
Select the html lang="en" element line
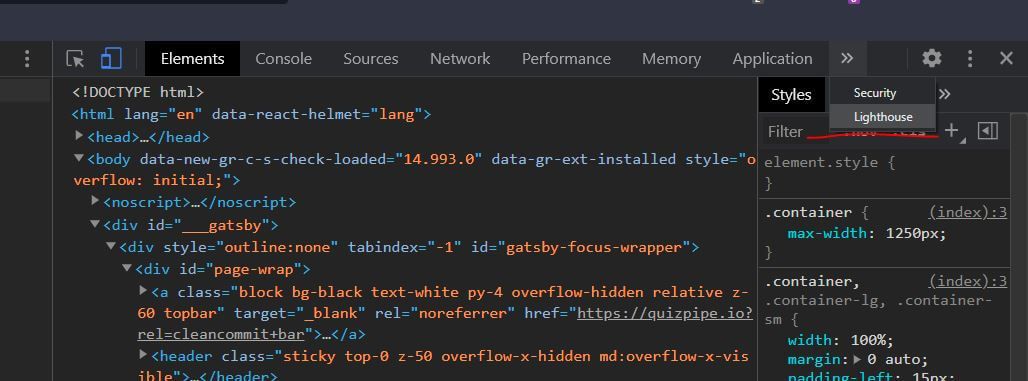251,114
